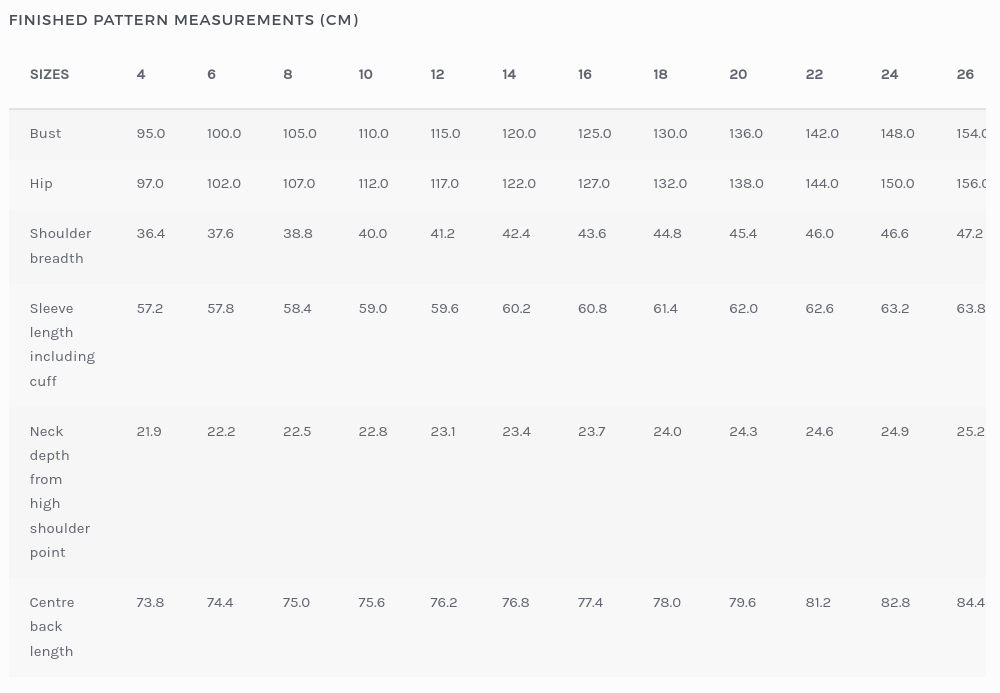
Task: Click Centre back length 81.2 for size 22
Action: 818,602
